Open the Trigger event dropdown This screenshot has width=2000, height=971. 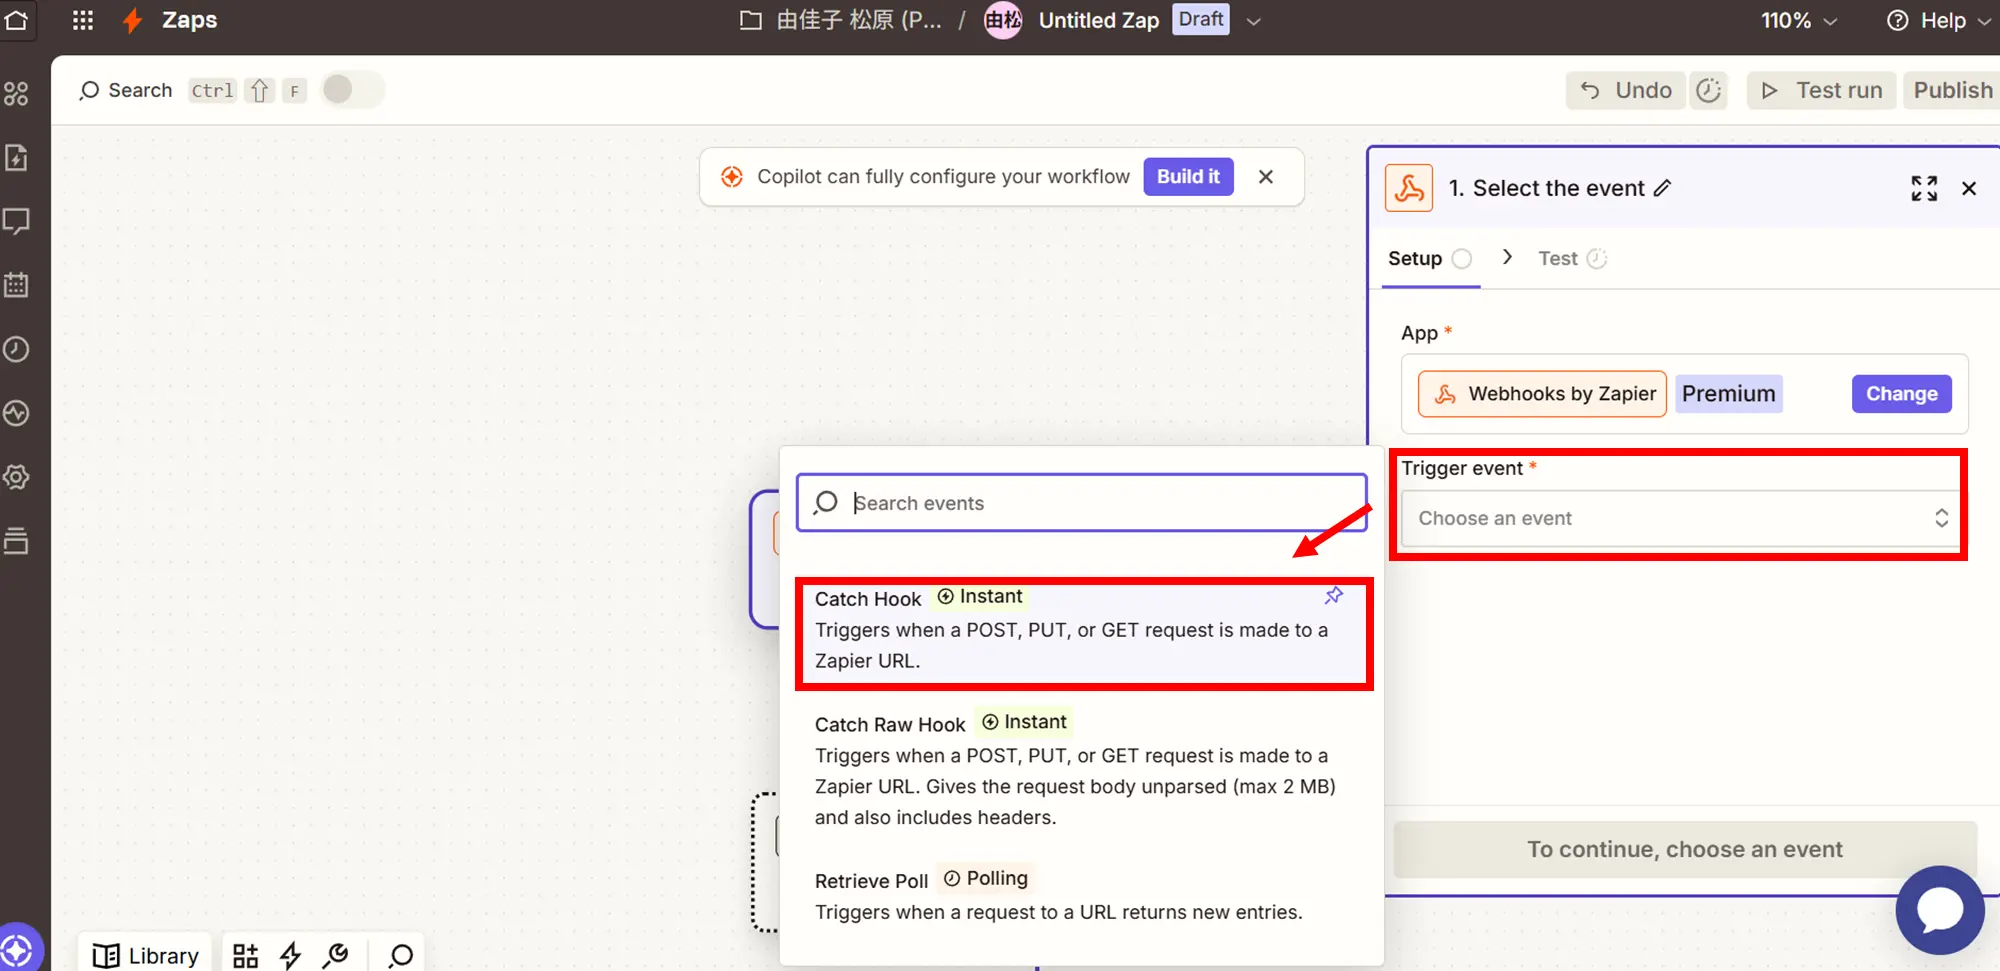1681,518
